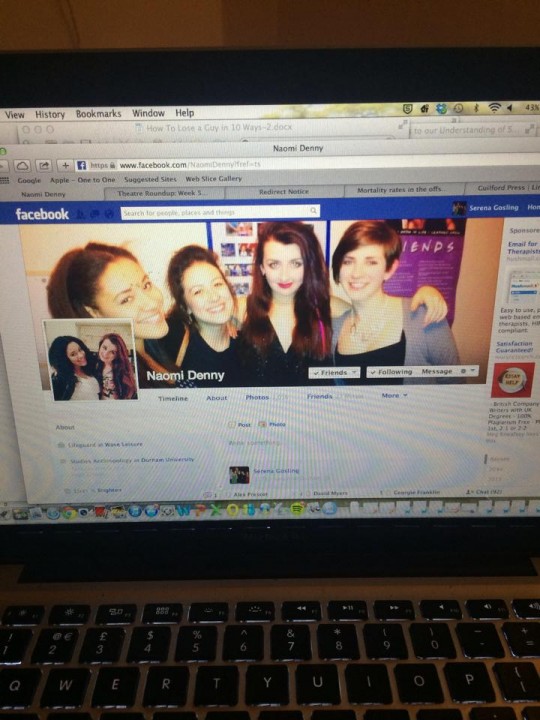Open the notifications globe icon in Facebook header
This screenshot has height=720, width=540.
pyautogui.click(x=109, y=214)
